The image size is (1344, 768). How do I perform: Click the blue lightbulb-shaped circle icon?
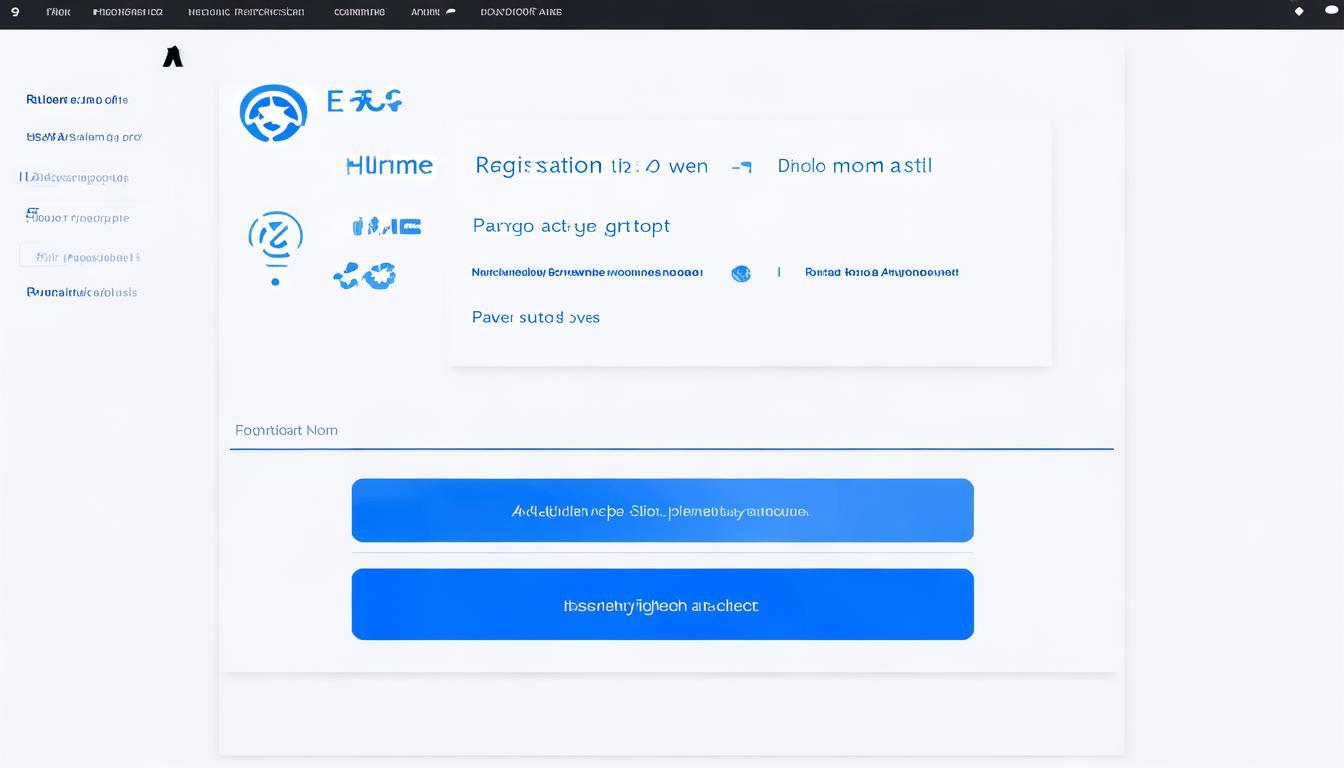point(275,238)
